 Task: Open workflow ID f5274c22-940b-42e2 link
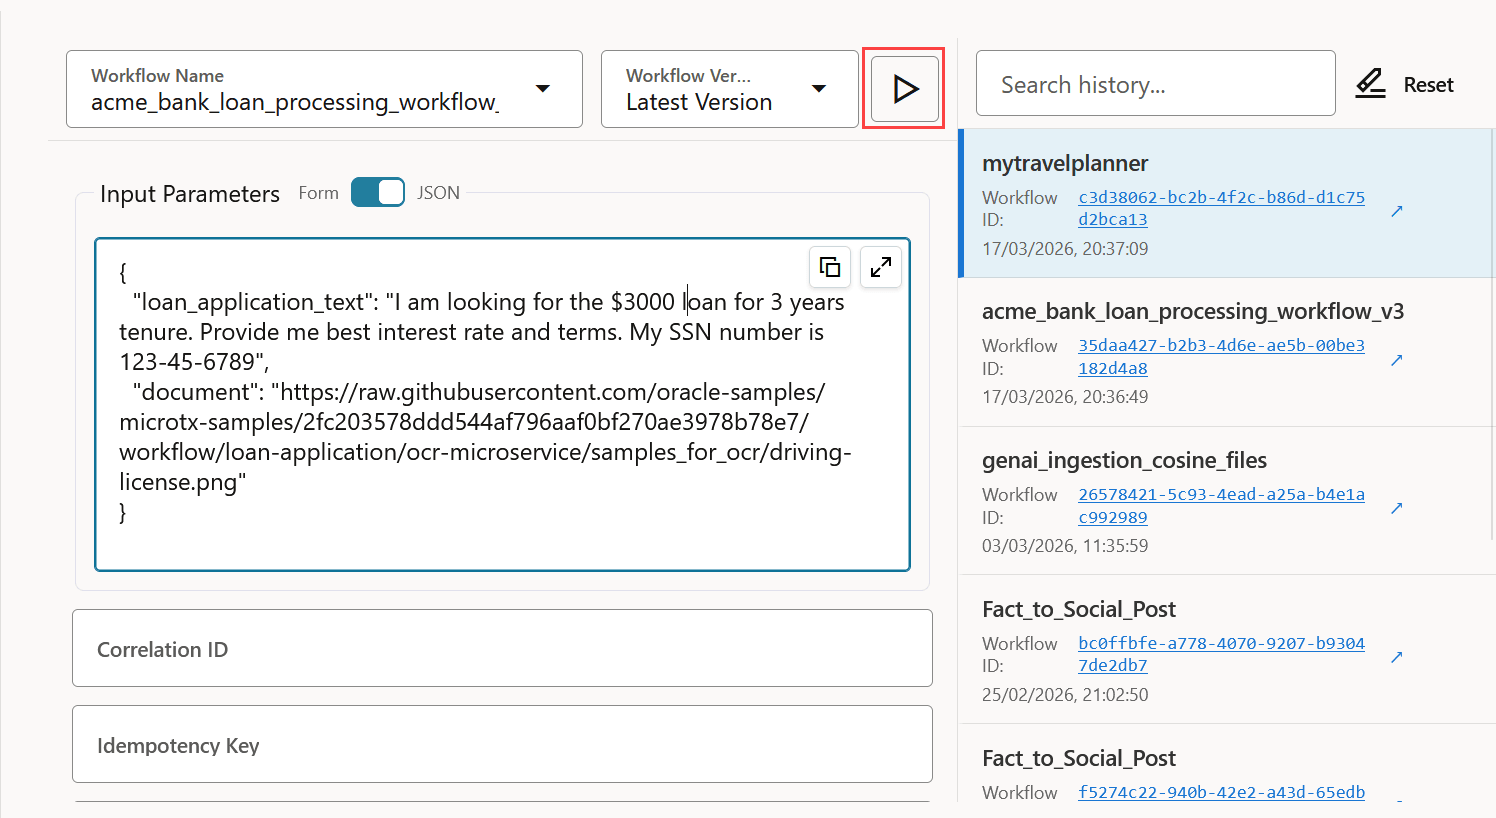1221,792
